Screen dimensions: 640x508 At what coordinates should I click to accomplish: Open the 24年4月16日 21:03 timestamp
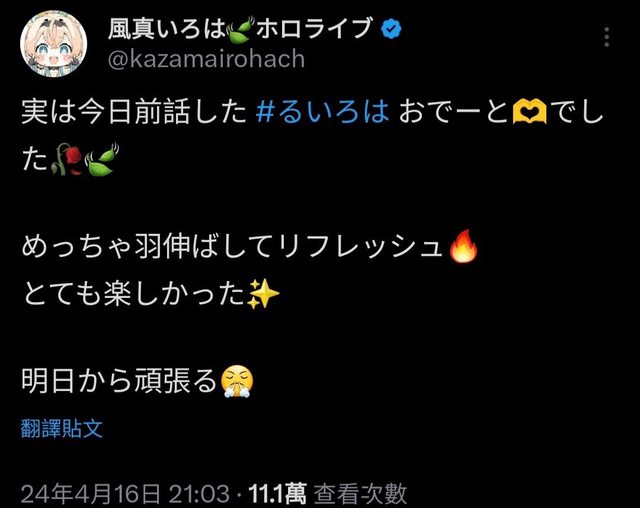(x=125, y=493)
